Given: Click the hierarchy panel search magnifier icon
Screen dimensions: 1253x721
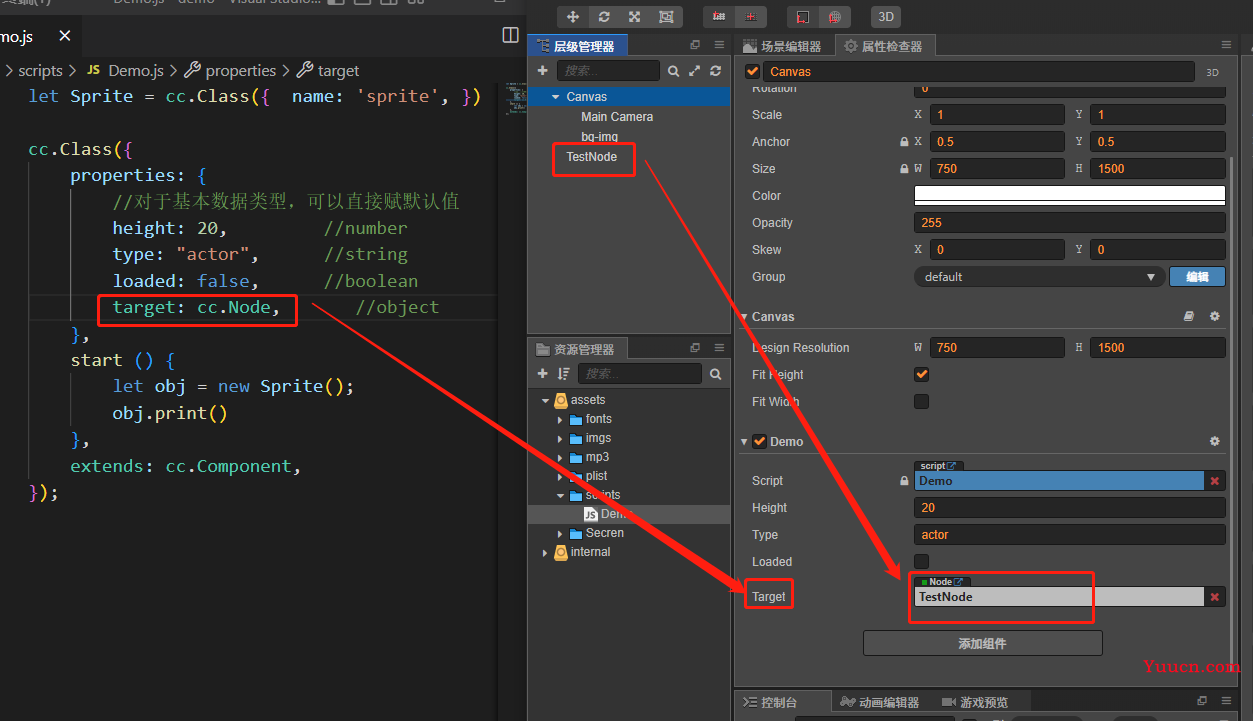Looking at the screenshot, I should coord(674,71).
